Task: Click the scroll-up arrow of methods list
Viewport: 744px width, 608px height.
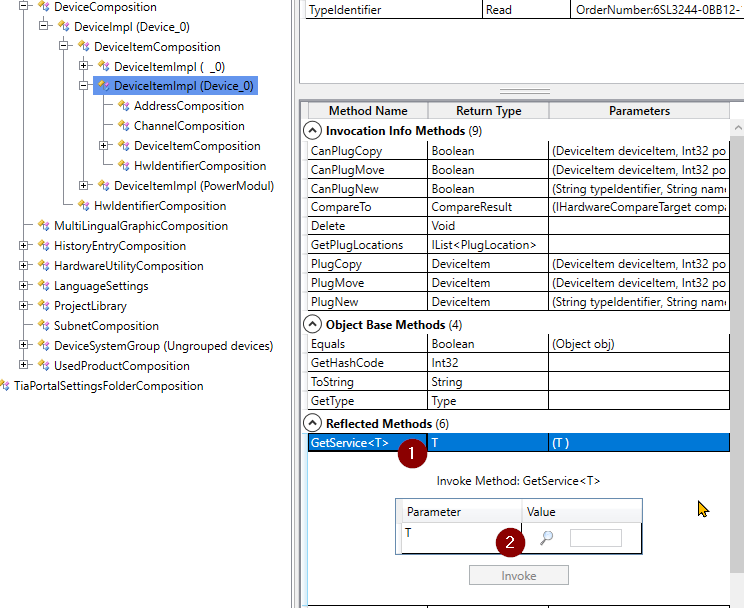Action: point(737,127)
